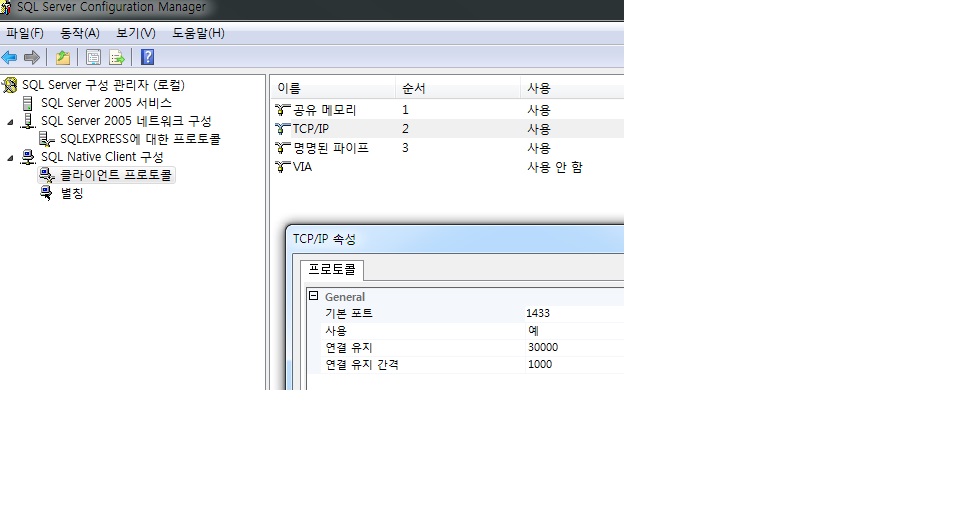
Task: Click the 공유 메모리 protocol icon
Action: 282,110
